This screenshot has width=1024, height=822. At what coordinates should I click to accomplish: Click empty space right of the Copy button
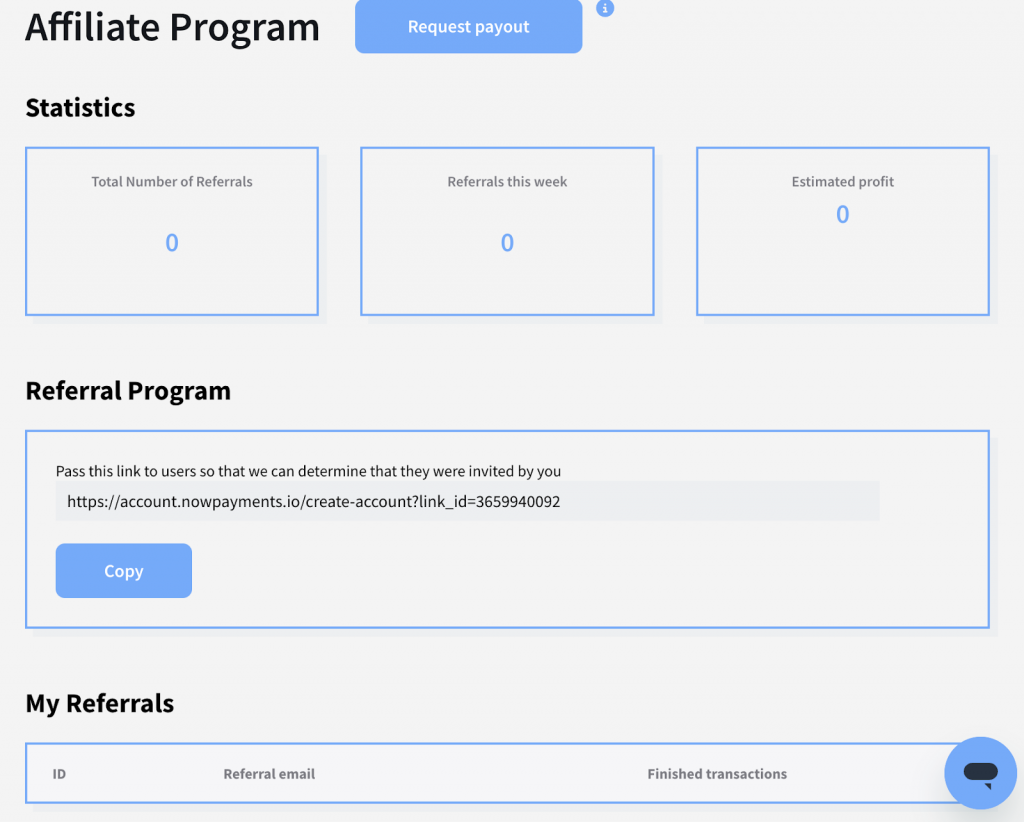tap(500, 571)
